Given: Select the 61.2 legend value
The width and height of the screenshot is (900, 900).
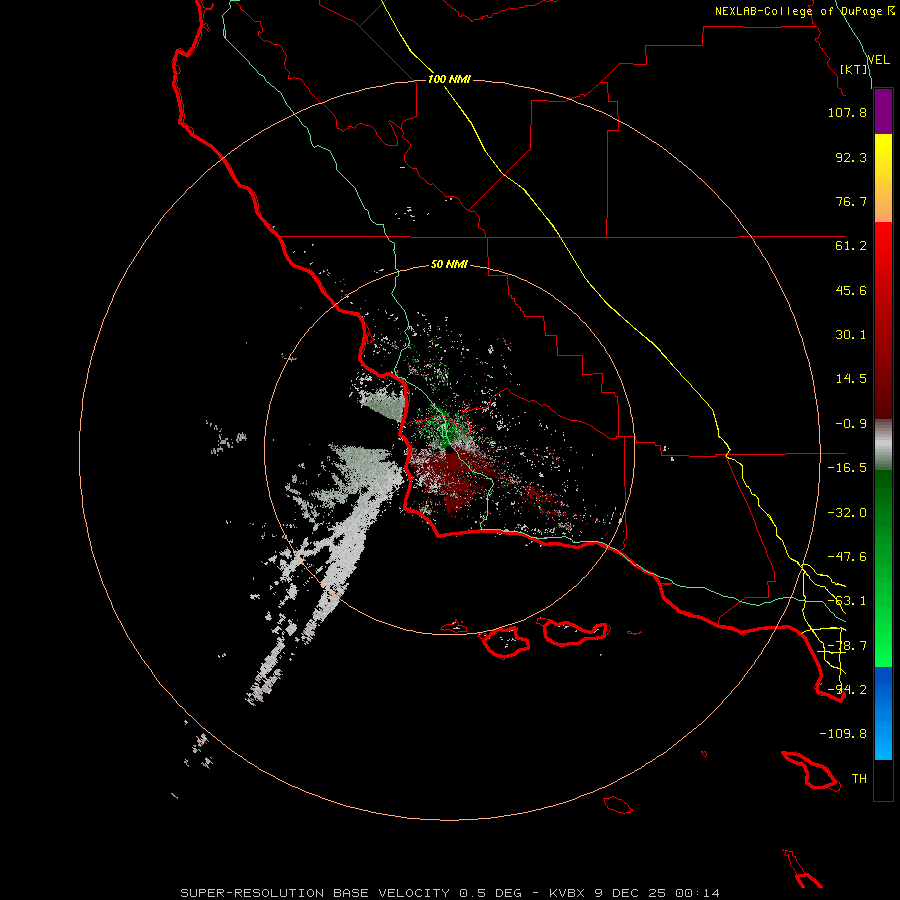Looking at the screenshot, I should tap(851, 246).
